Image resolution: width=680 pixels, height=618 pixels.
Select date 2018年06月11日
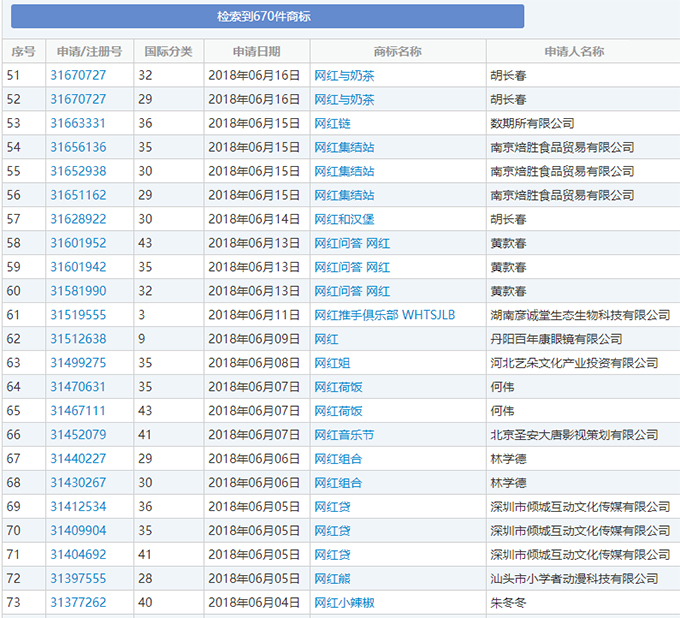254,315
